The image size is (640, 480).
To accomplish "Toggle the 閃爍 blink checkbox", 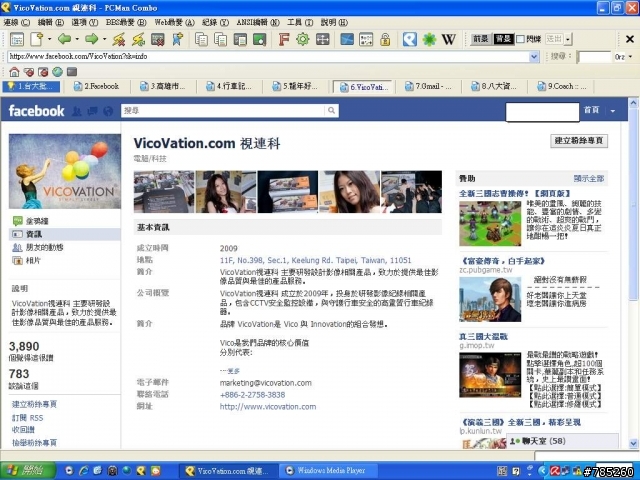I will pos(520,39).
